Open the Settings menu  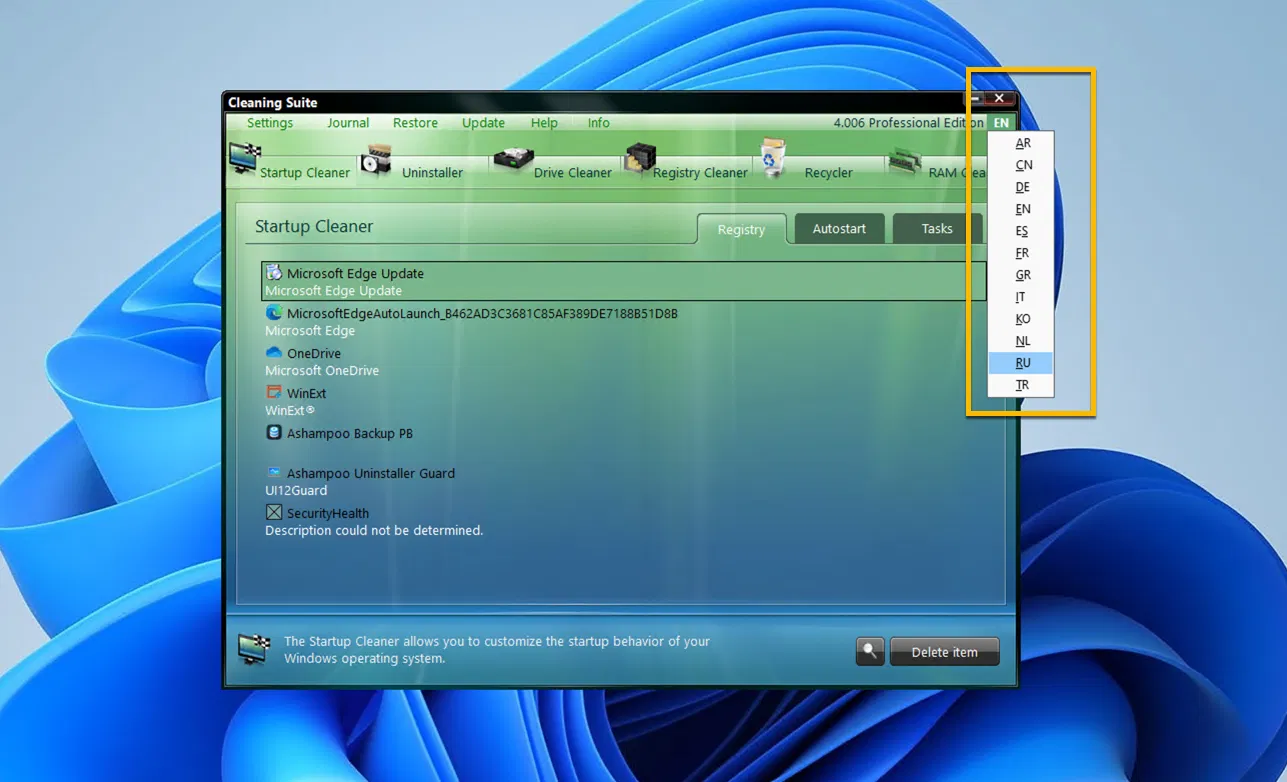tap(270, 123)
